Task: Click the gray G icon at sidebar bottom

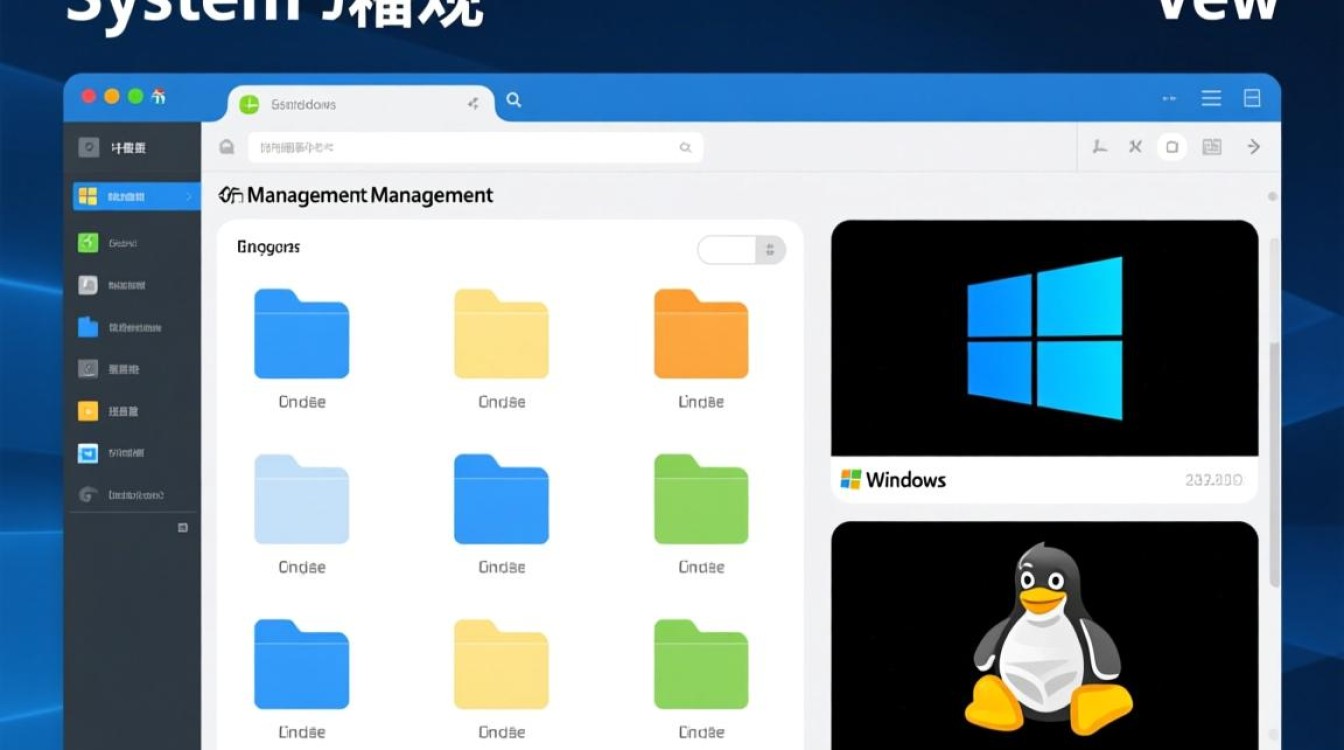Action: pyautogui.click(x=90, y=494)
